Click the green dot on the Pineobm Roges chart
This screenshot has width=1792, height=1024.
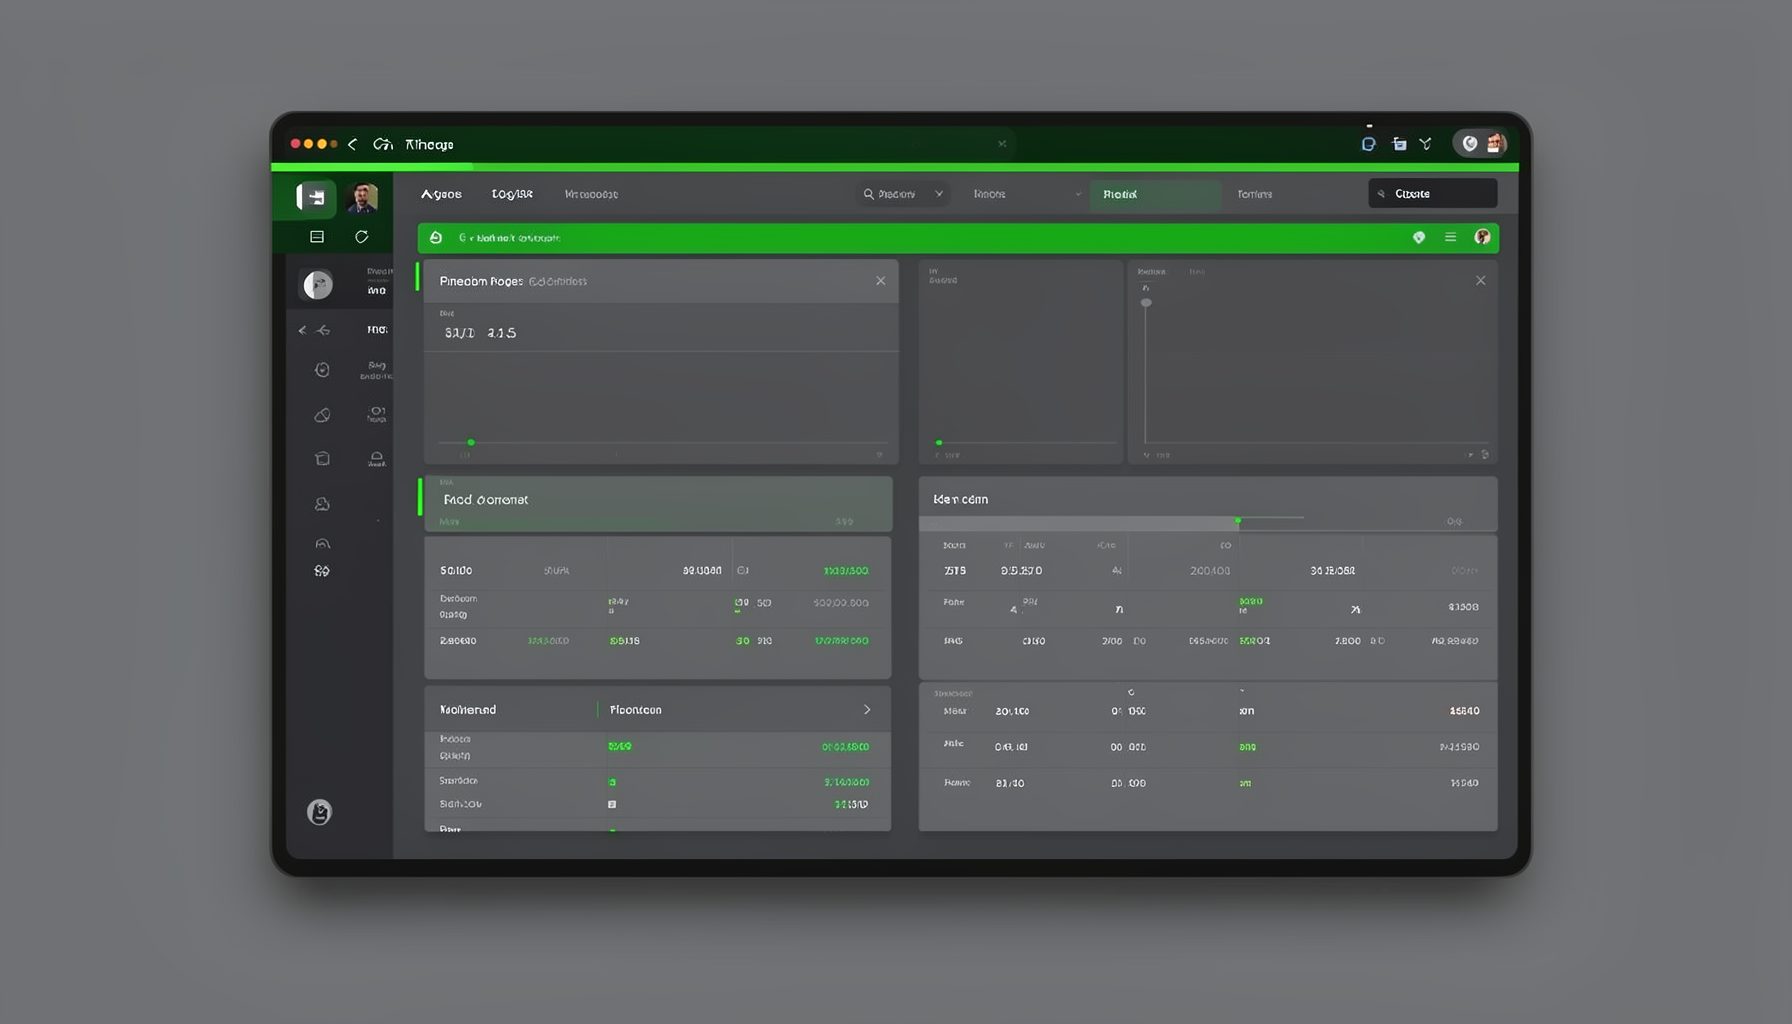(471, 442)
